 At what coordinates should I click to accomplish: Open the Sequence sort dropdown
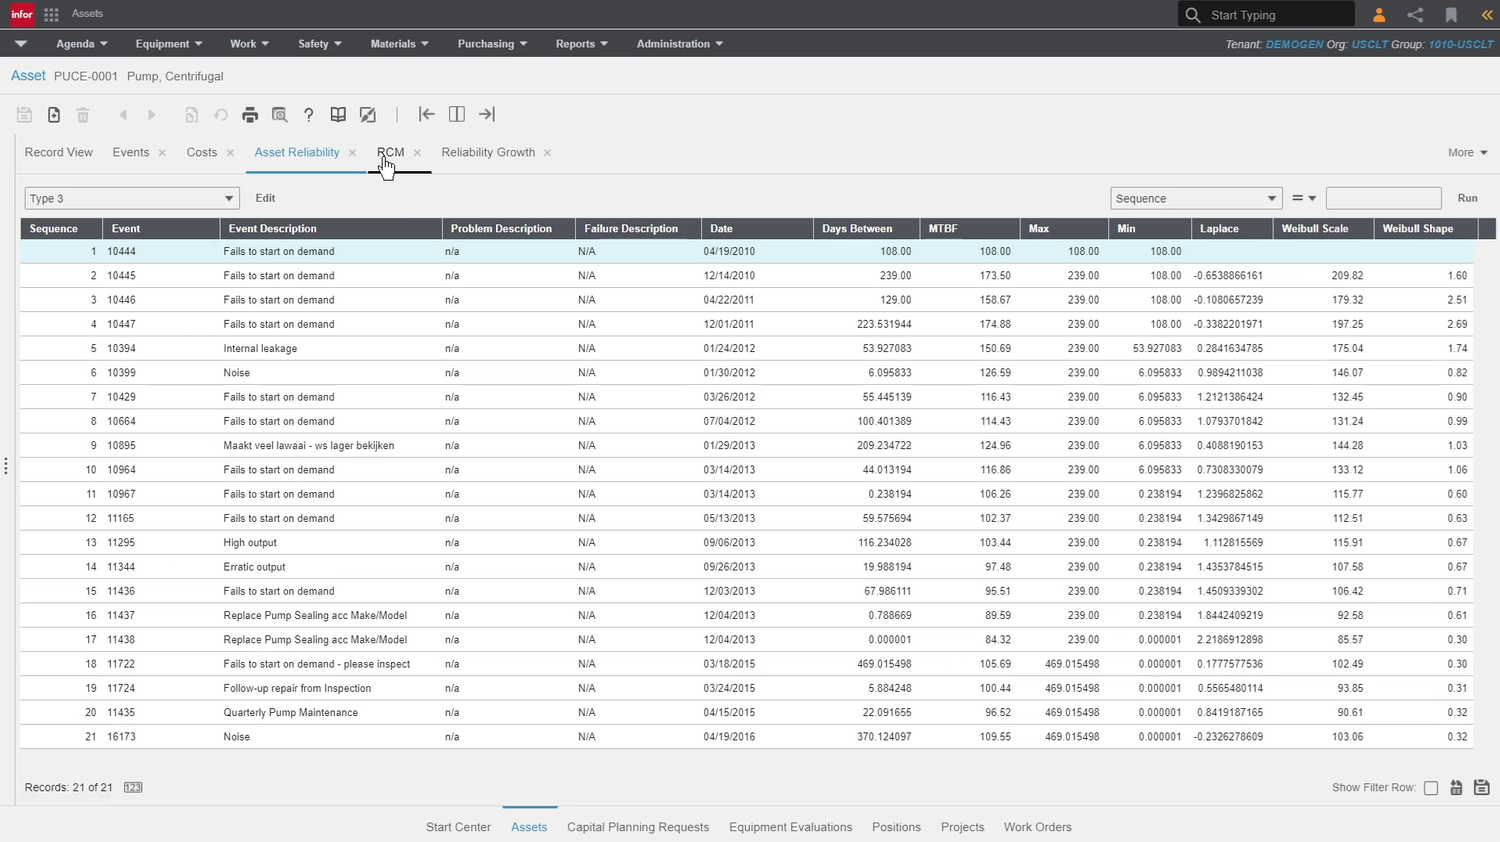(1195, 198)
